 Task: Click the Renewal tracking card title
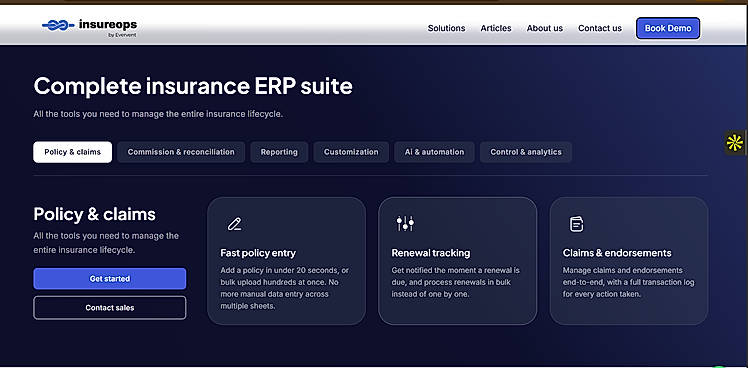431,253
